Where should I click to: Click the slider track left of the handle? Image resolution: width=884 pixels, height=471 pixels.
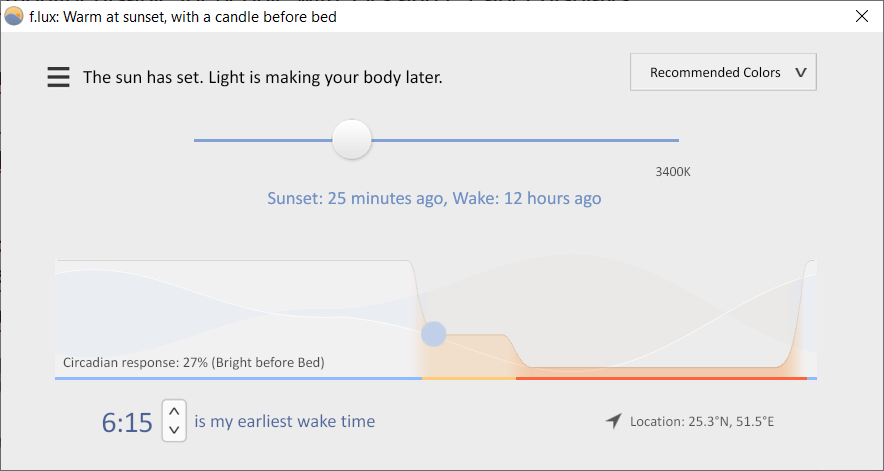click(x=260, y=140)
